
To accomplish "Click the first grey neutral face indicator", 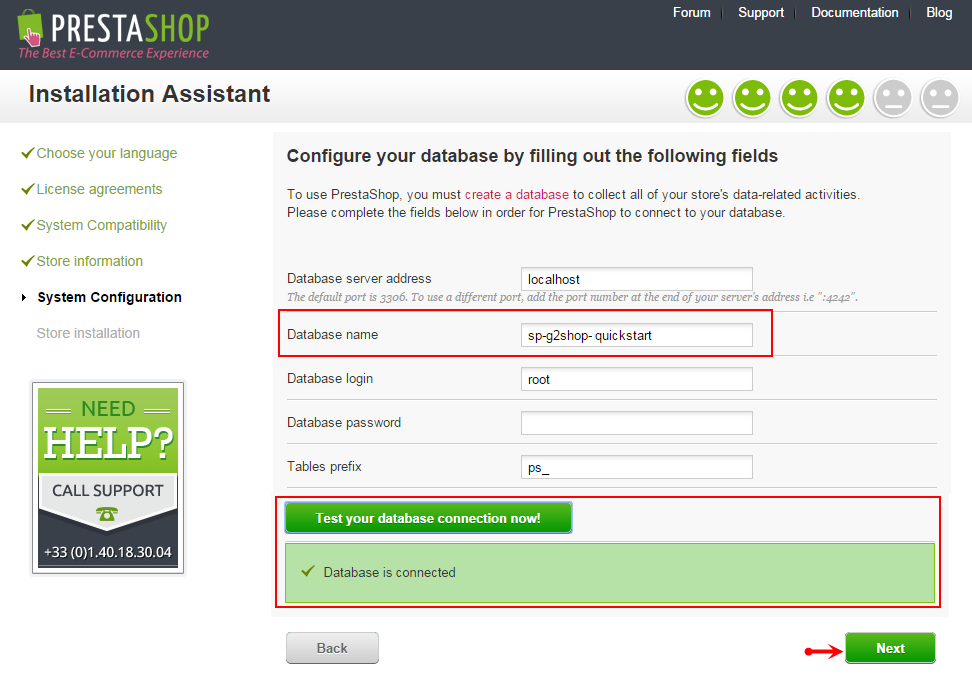I will coord(893,98).
